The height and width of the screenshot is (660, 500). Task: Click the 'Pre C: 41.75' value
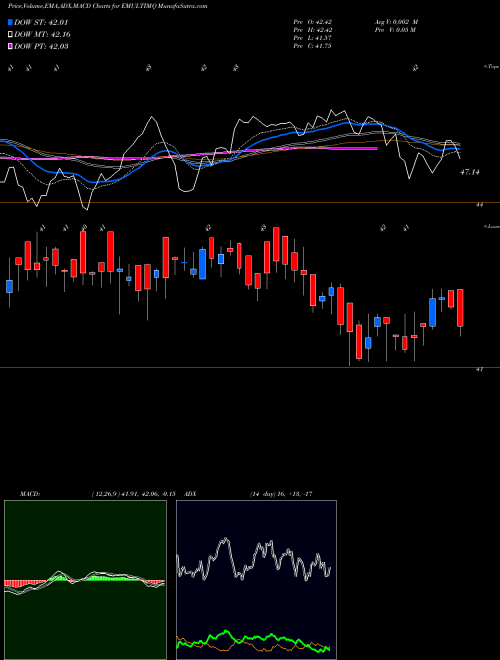pos(312,46)
